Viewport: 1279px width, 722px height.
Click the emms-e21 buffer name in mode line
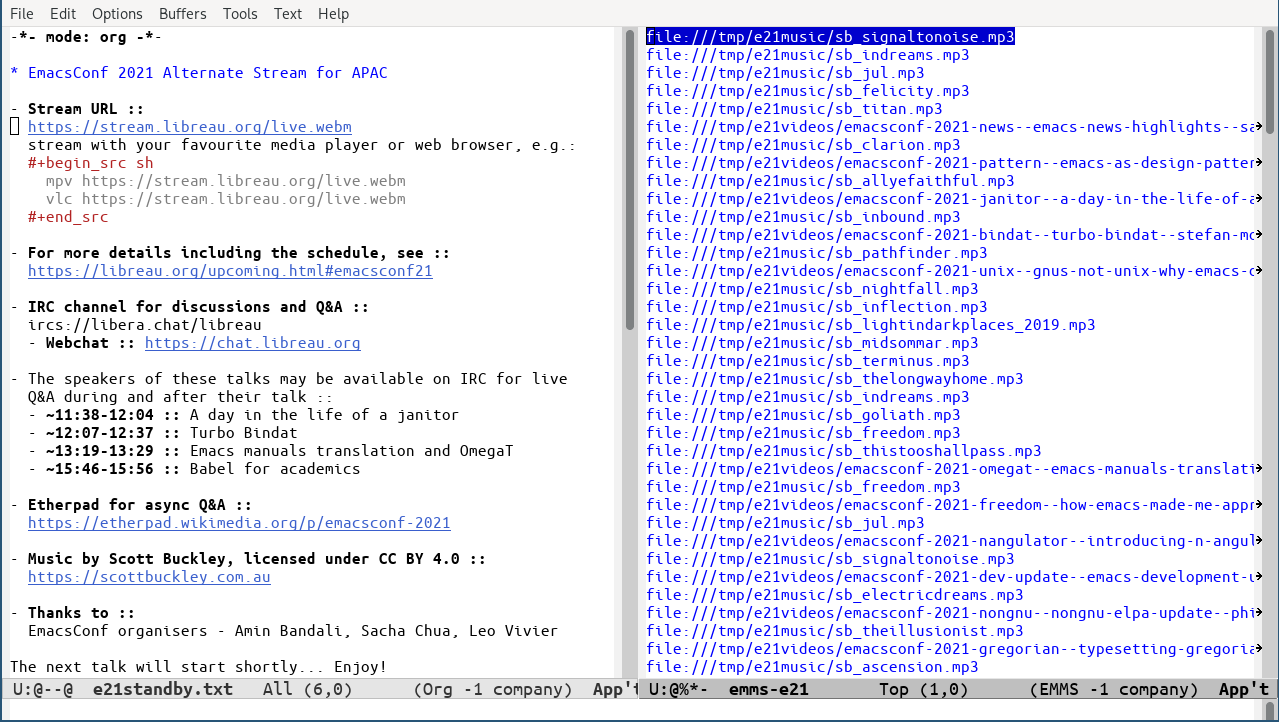click(x=768, y=689)
